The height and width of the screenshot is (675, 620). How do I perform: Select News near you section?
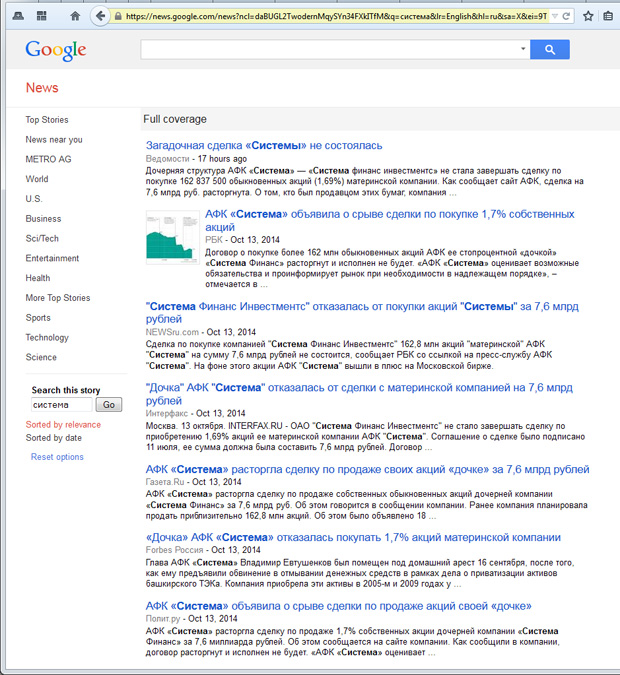coord(54,139)
